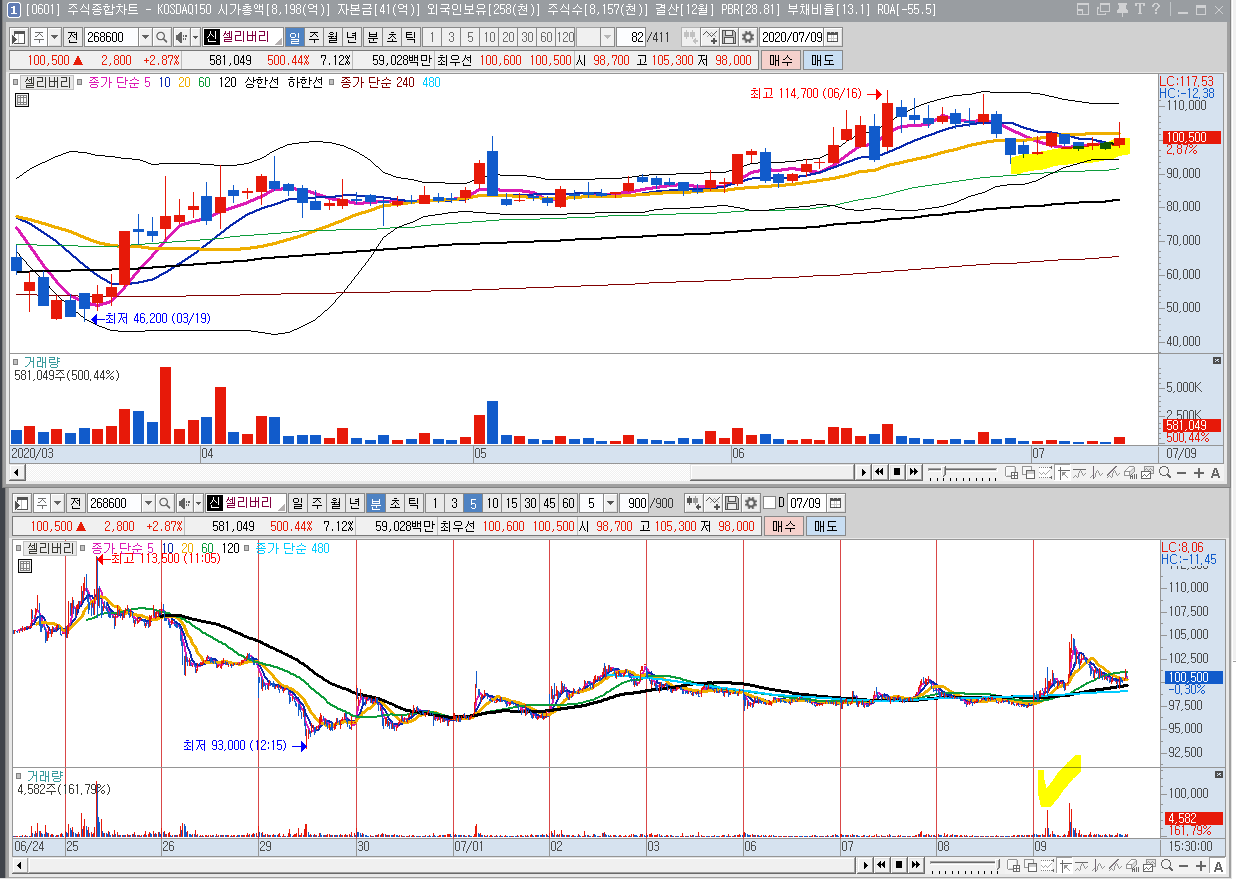Select the 일 (daily) period in bottom chart
Screen dimensions: 1236x879
(298, 502)
